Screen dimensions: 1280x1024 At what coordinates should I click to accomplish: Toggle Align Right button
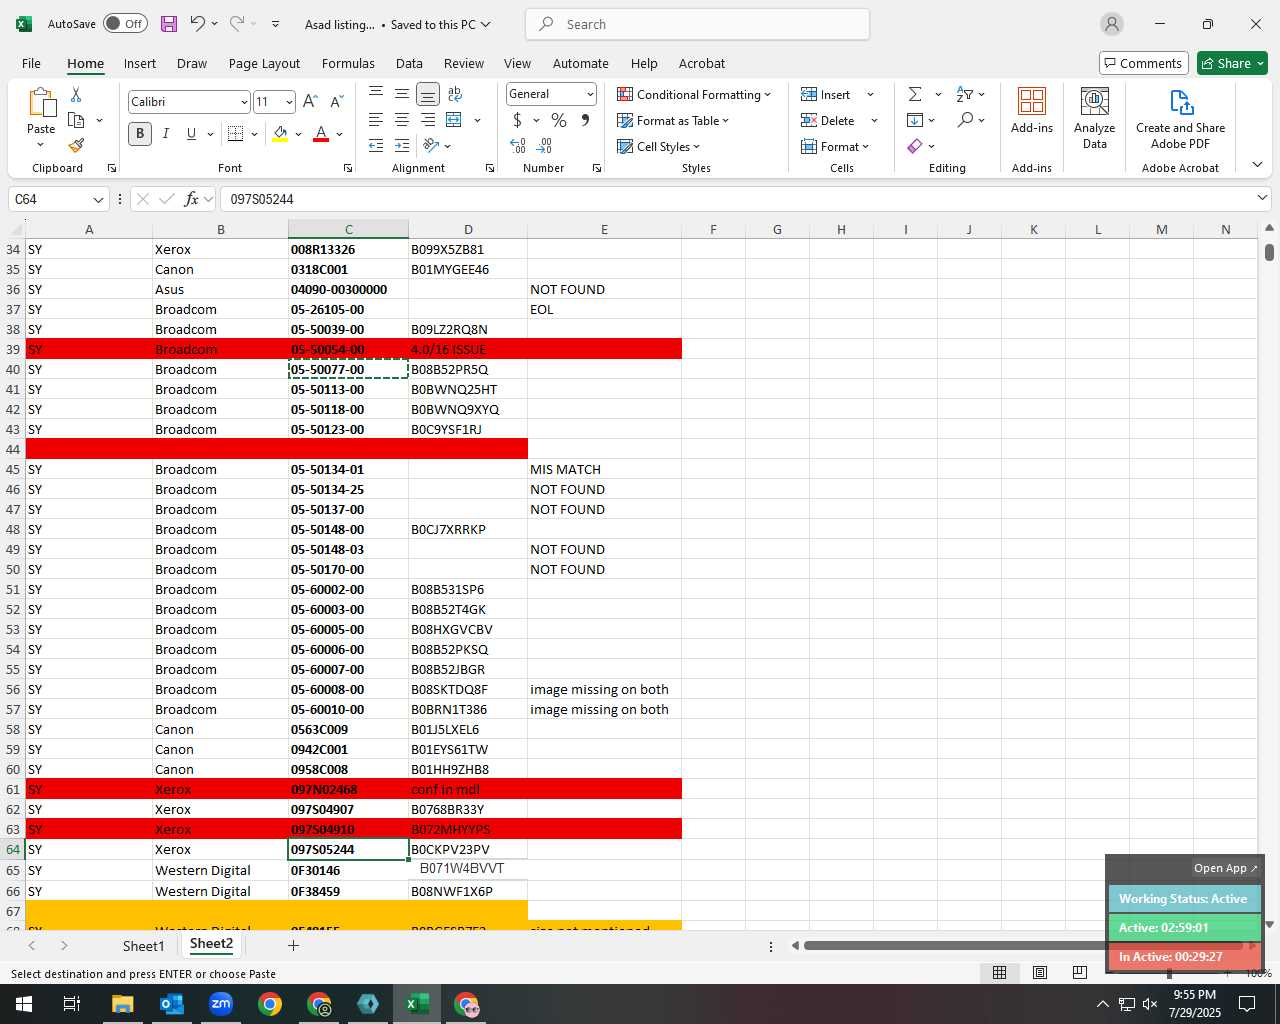click(428, 120)
